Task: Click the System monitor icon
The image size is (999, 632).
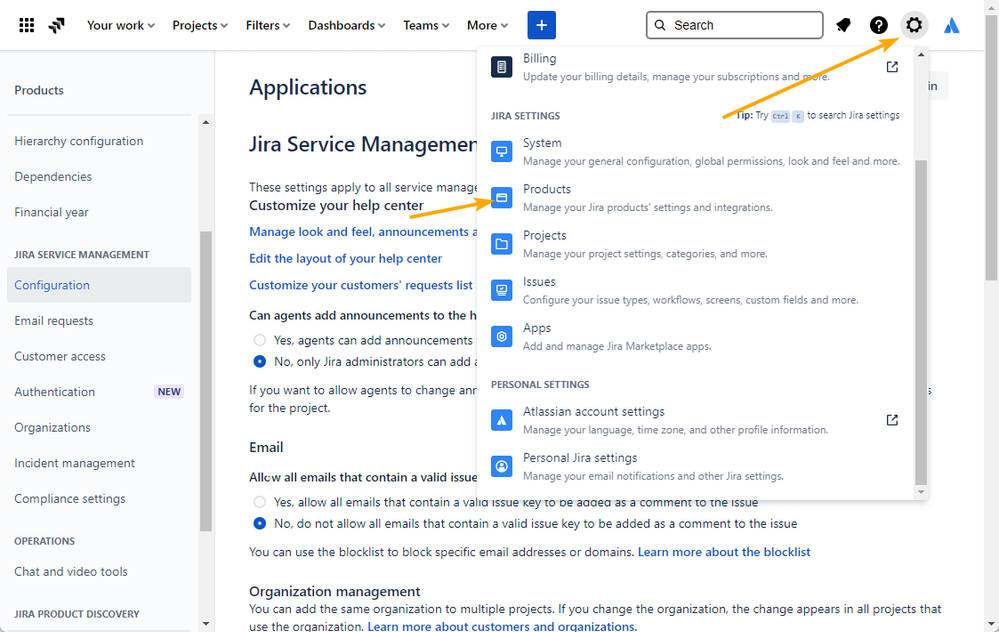Action: pyautogui.click(x=501, y=152)
